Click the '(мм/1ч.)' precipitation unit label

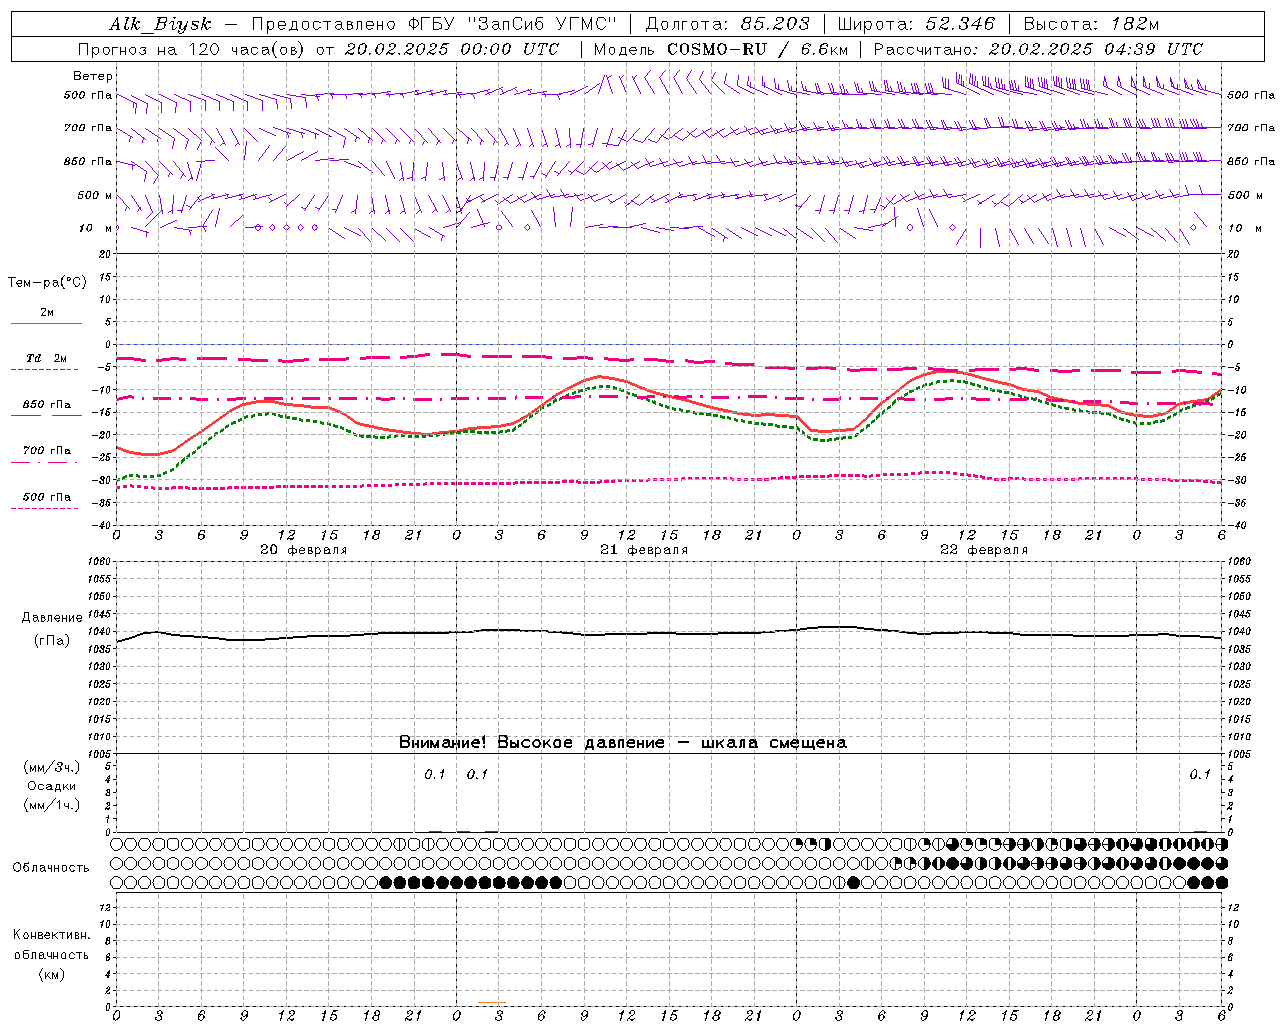point(51,805)
